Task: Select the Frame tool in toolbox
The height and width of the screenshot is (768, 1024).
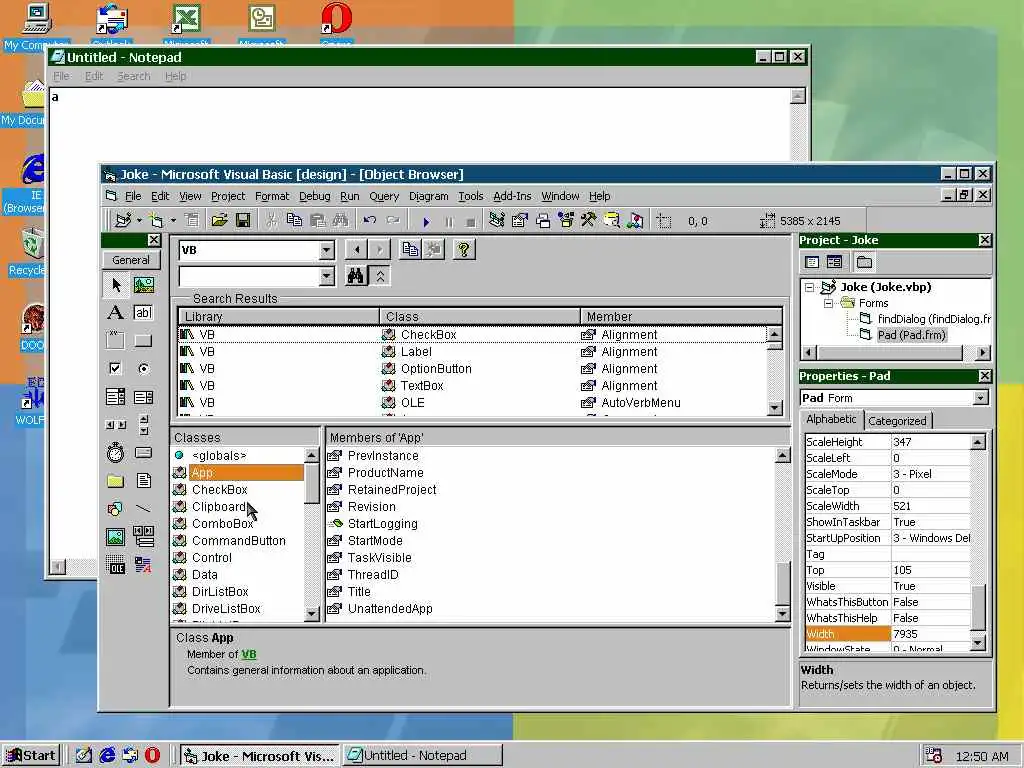Action: [116, 340]
